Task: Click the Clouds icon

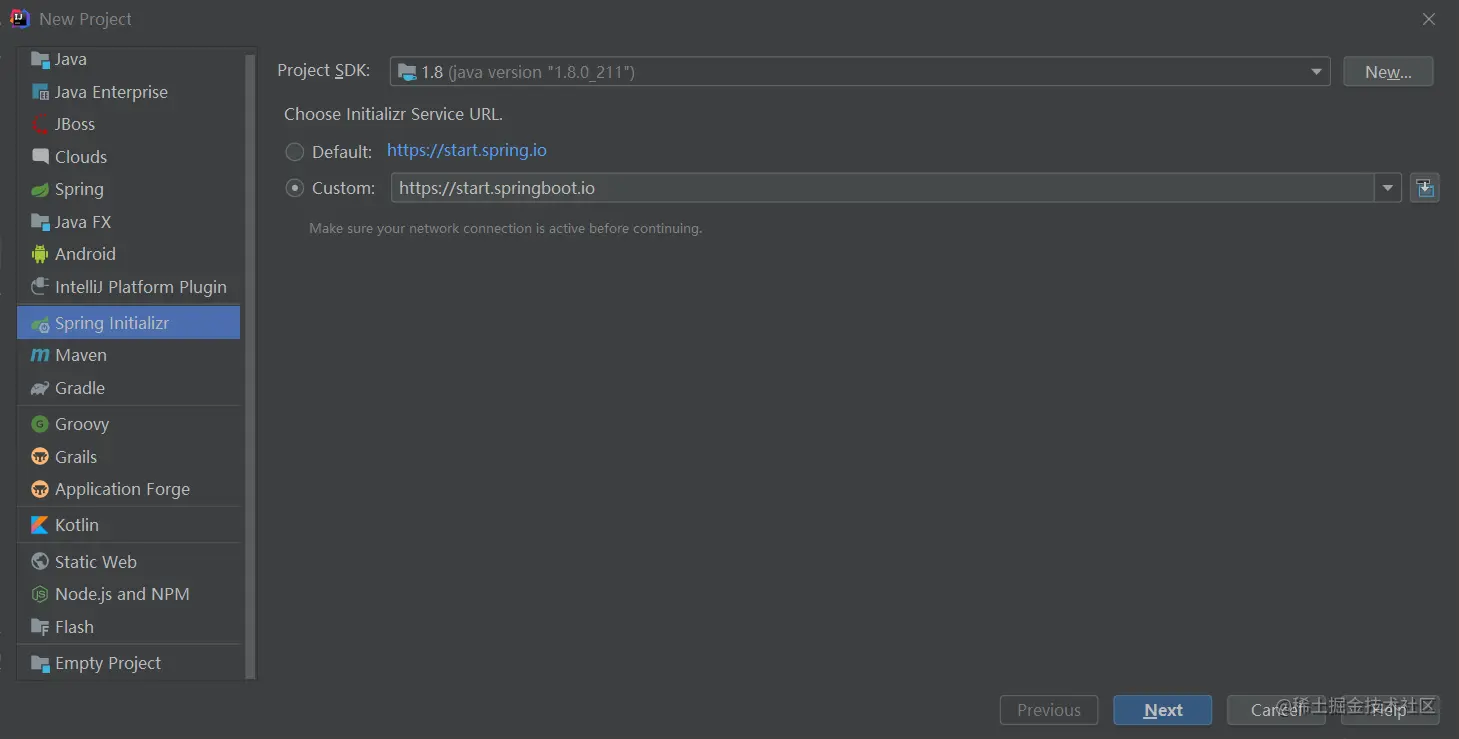Action: click(x=40, y=157)
